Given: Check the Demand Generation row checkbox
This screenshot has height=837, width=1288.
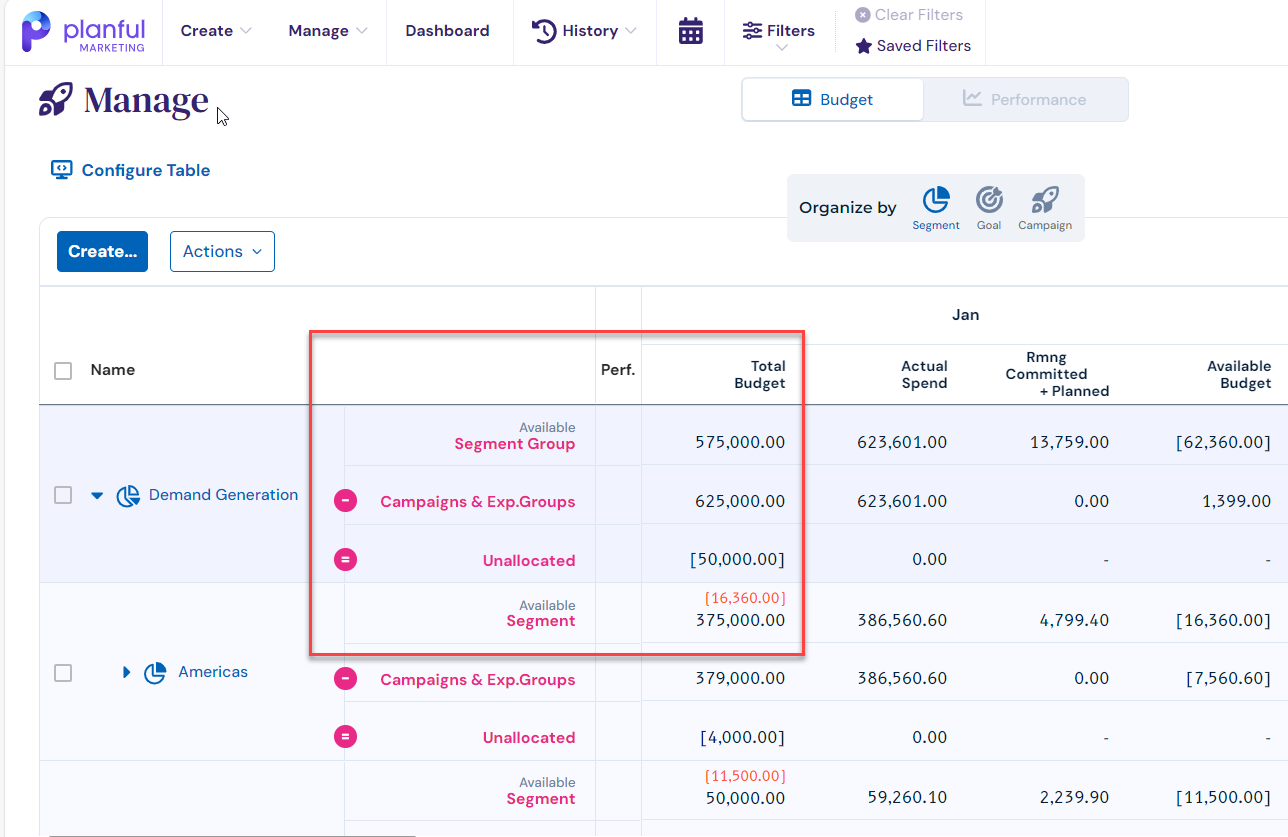Looking at the screenshot, I should pos(63,495).
